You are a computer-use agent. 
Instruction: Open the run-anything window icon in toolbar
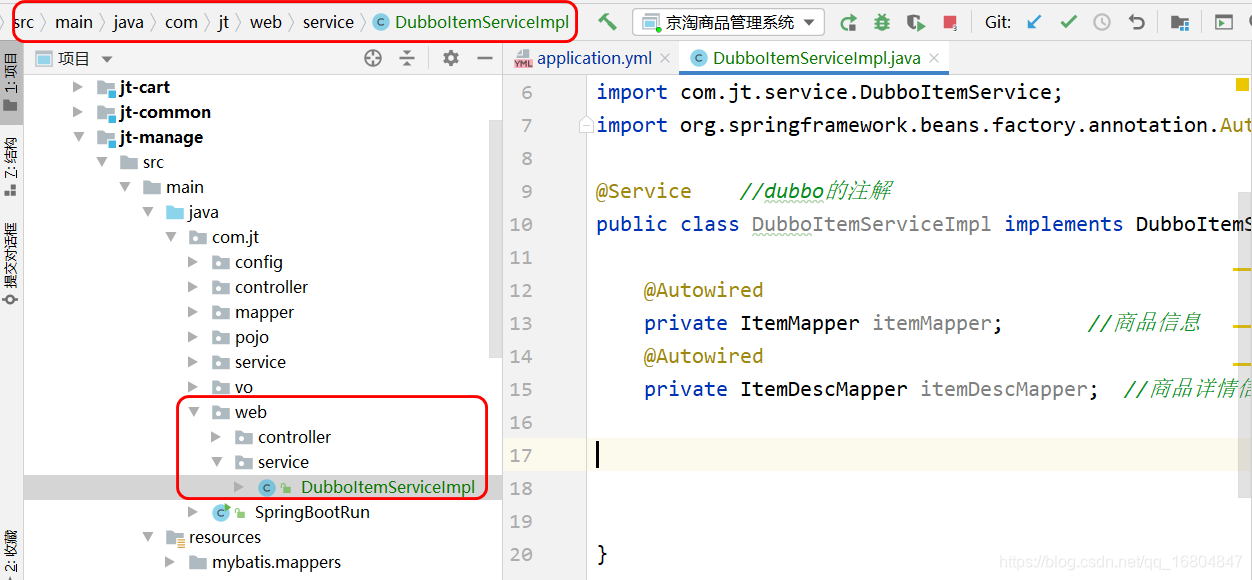[1224, 22]
